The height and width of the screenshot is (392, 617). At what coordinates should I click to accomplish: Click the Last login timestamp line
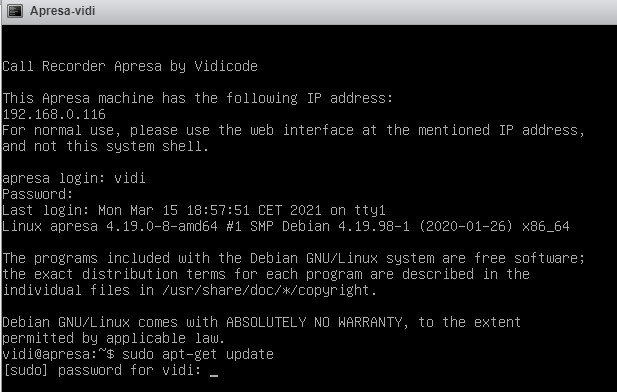coord(194,210)
